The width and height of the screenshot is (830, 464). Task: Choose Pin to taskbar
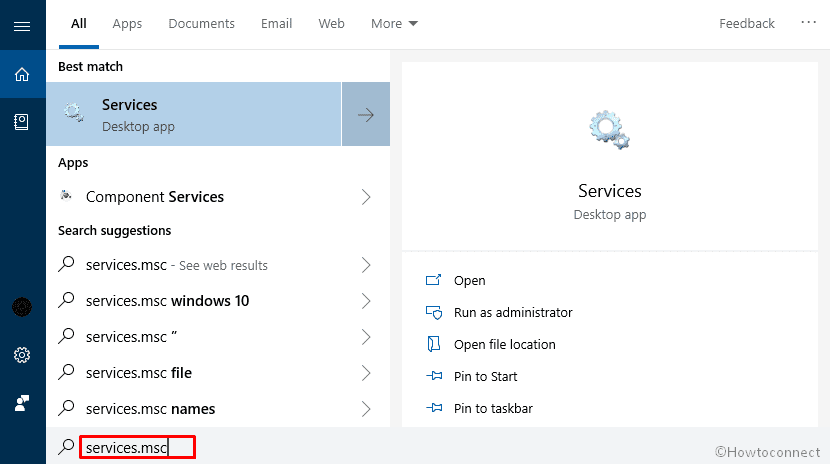pyautogui.click(x=493, y=408)
